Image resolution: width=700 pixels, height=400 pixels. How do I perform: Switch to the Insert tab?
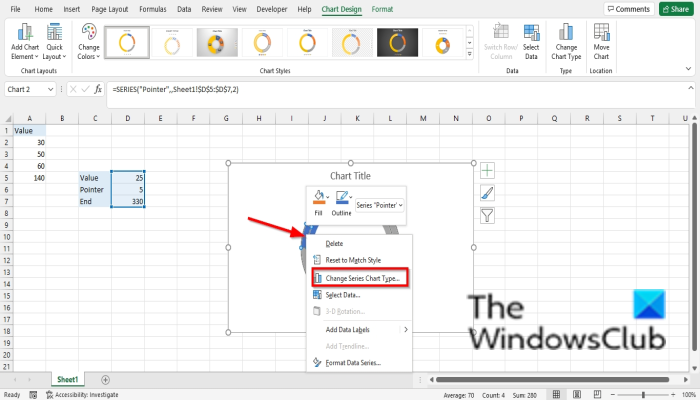[x=71, y=9]
